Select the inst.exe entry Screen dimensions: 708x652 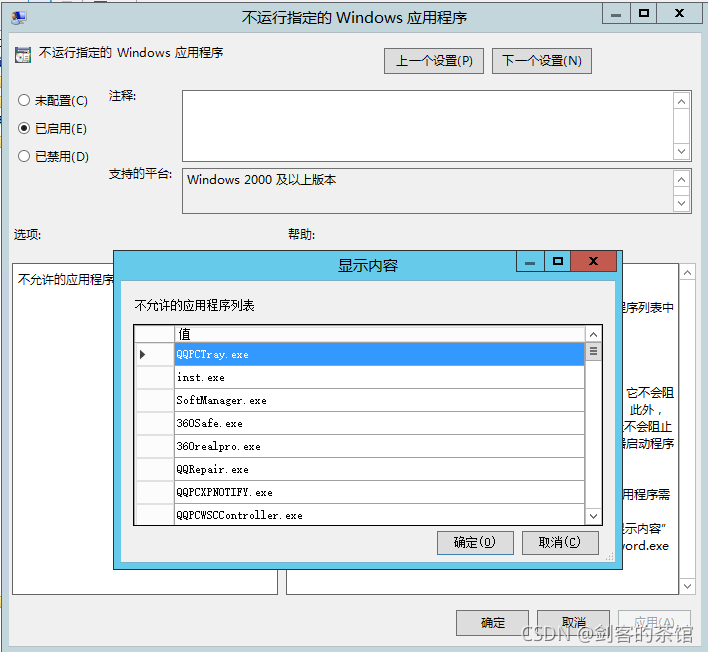coord(379,377)
